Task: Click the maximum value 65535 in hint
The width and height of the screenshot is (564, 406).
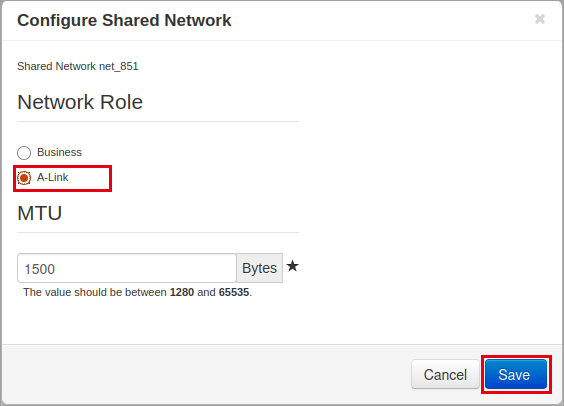Action: [x=234, y=292]
